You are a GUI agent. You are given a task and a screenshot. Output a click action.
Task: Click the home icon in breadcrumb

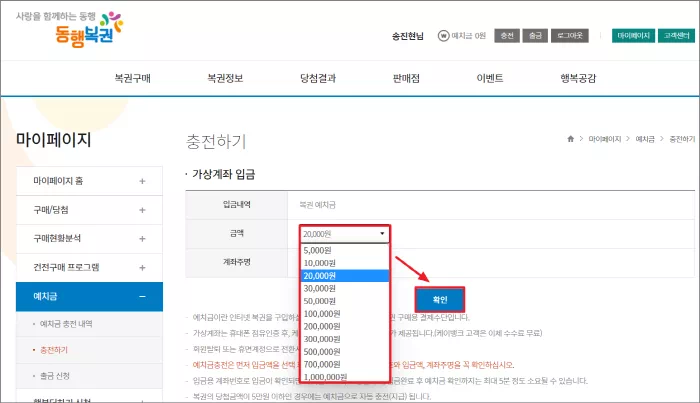coord(570,139)
